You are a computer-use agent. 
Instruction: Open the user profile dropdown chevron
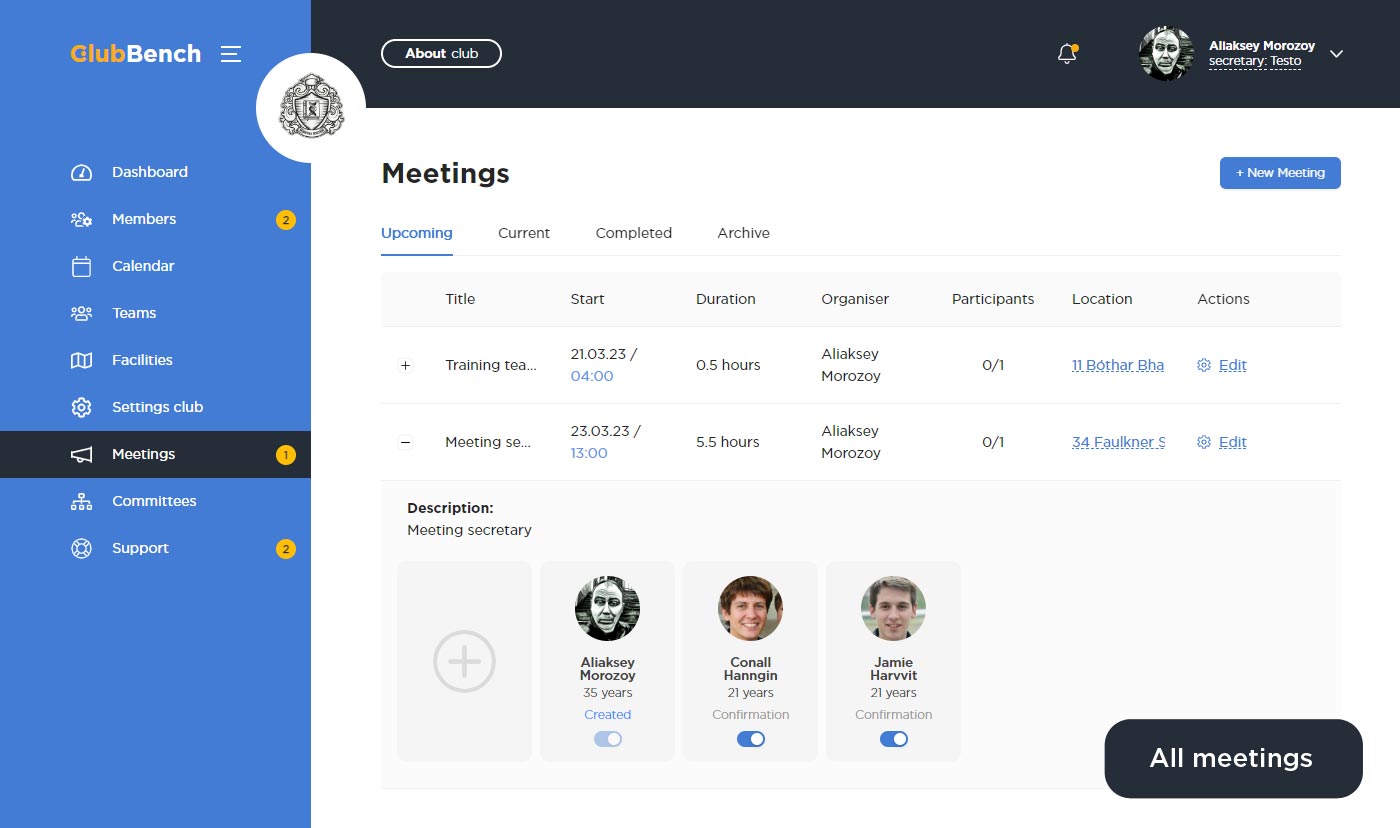coord(1336,54)
